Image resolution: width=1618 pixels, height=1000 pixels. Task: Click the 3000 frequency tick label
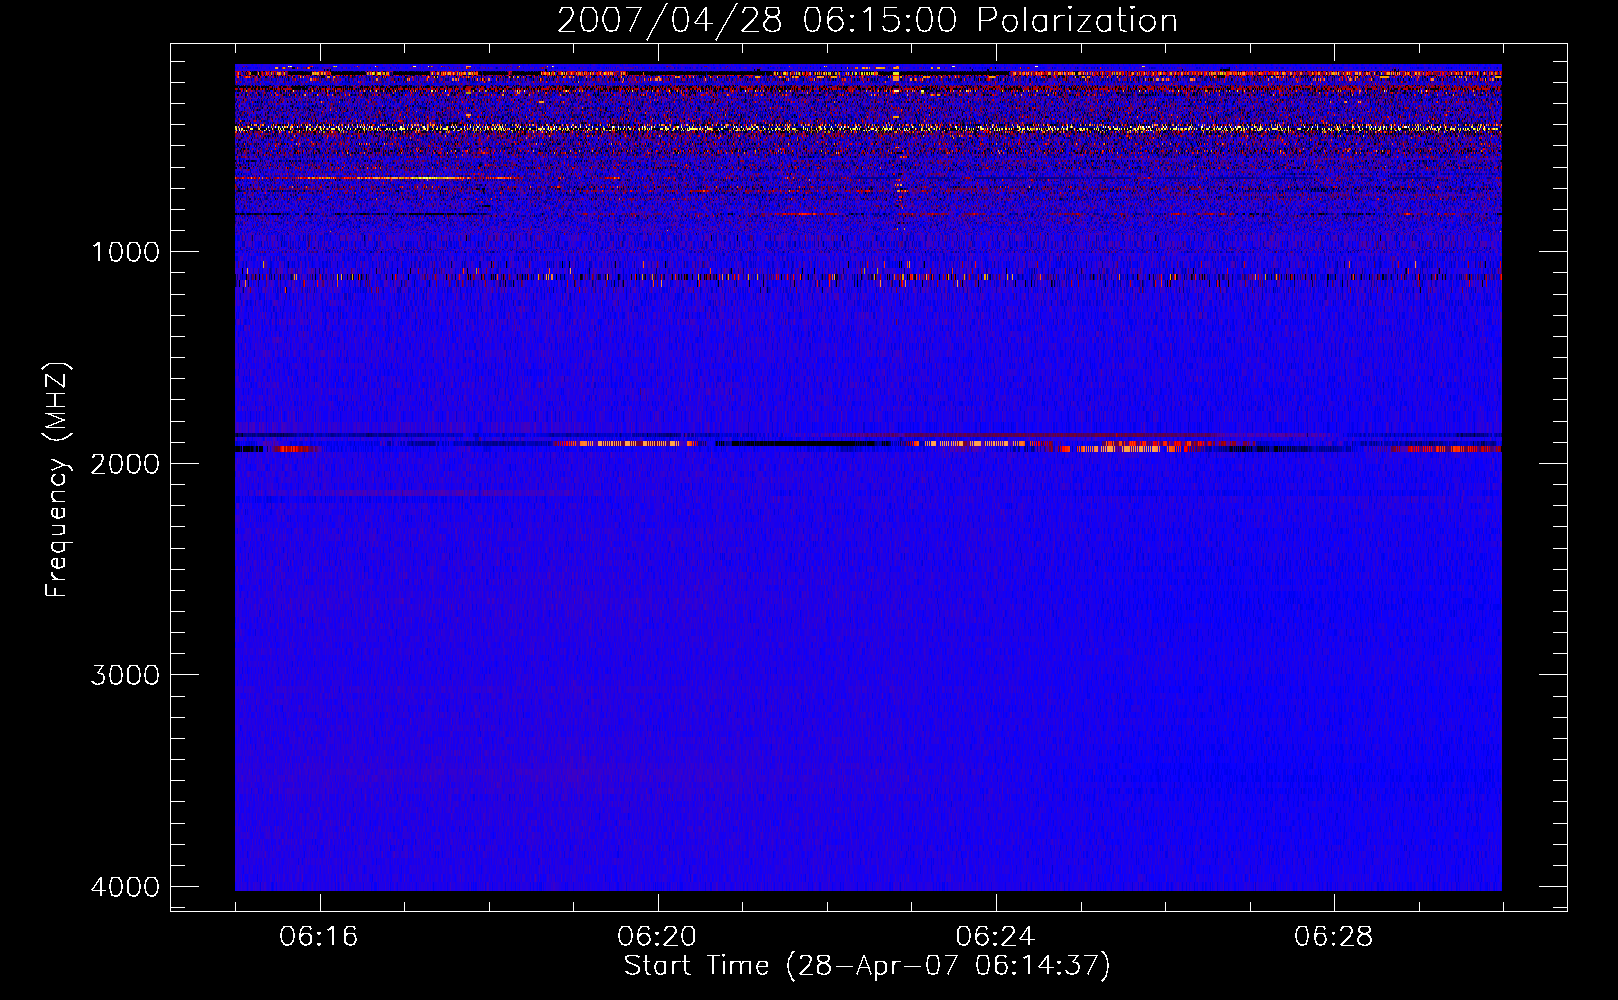pos(125,675)
